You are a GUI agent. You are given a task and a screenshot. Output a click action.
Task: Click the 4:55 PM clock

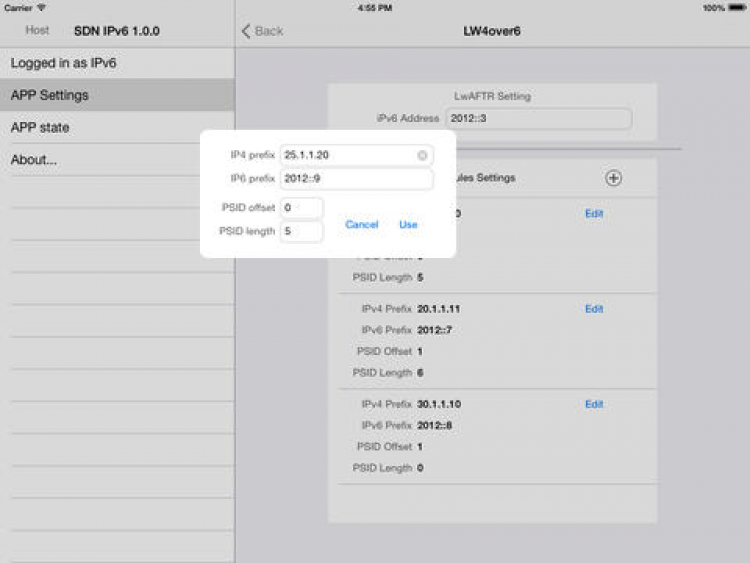click(375, 8)
